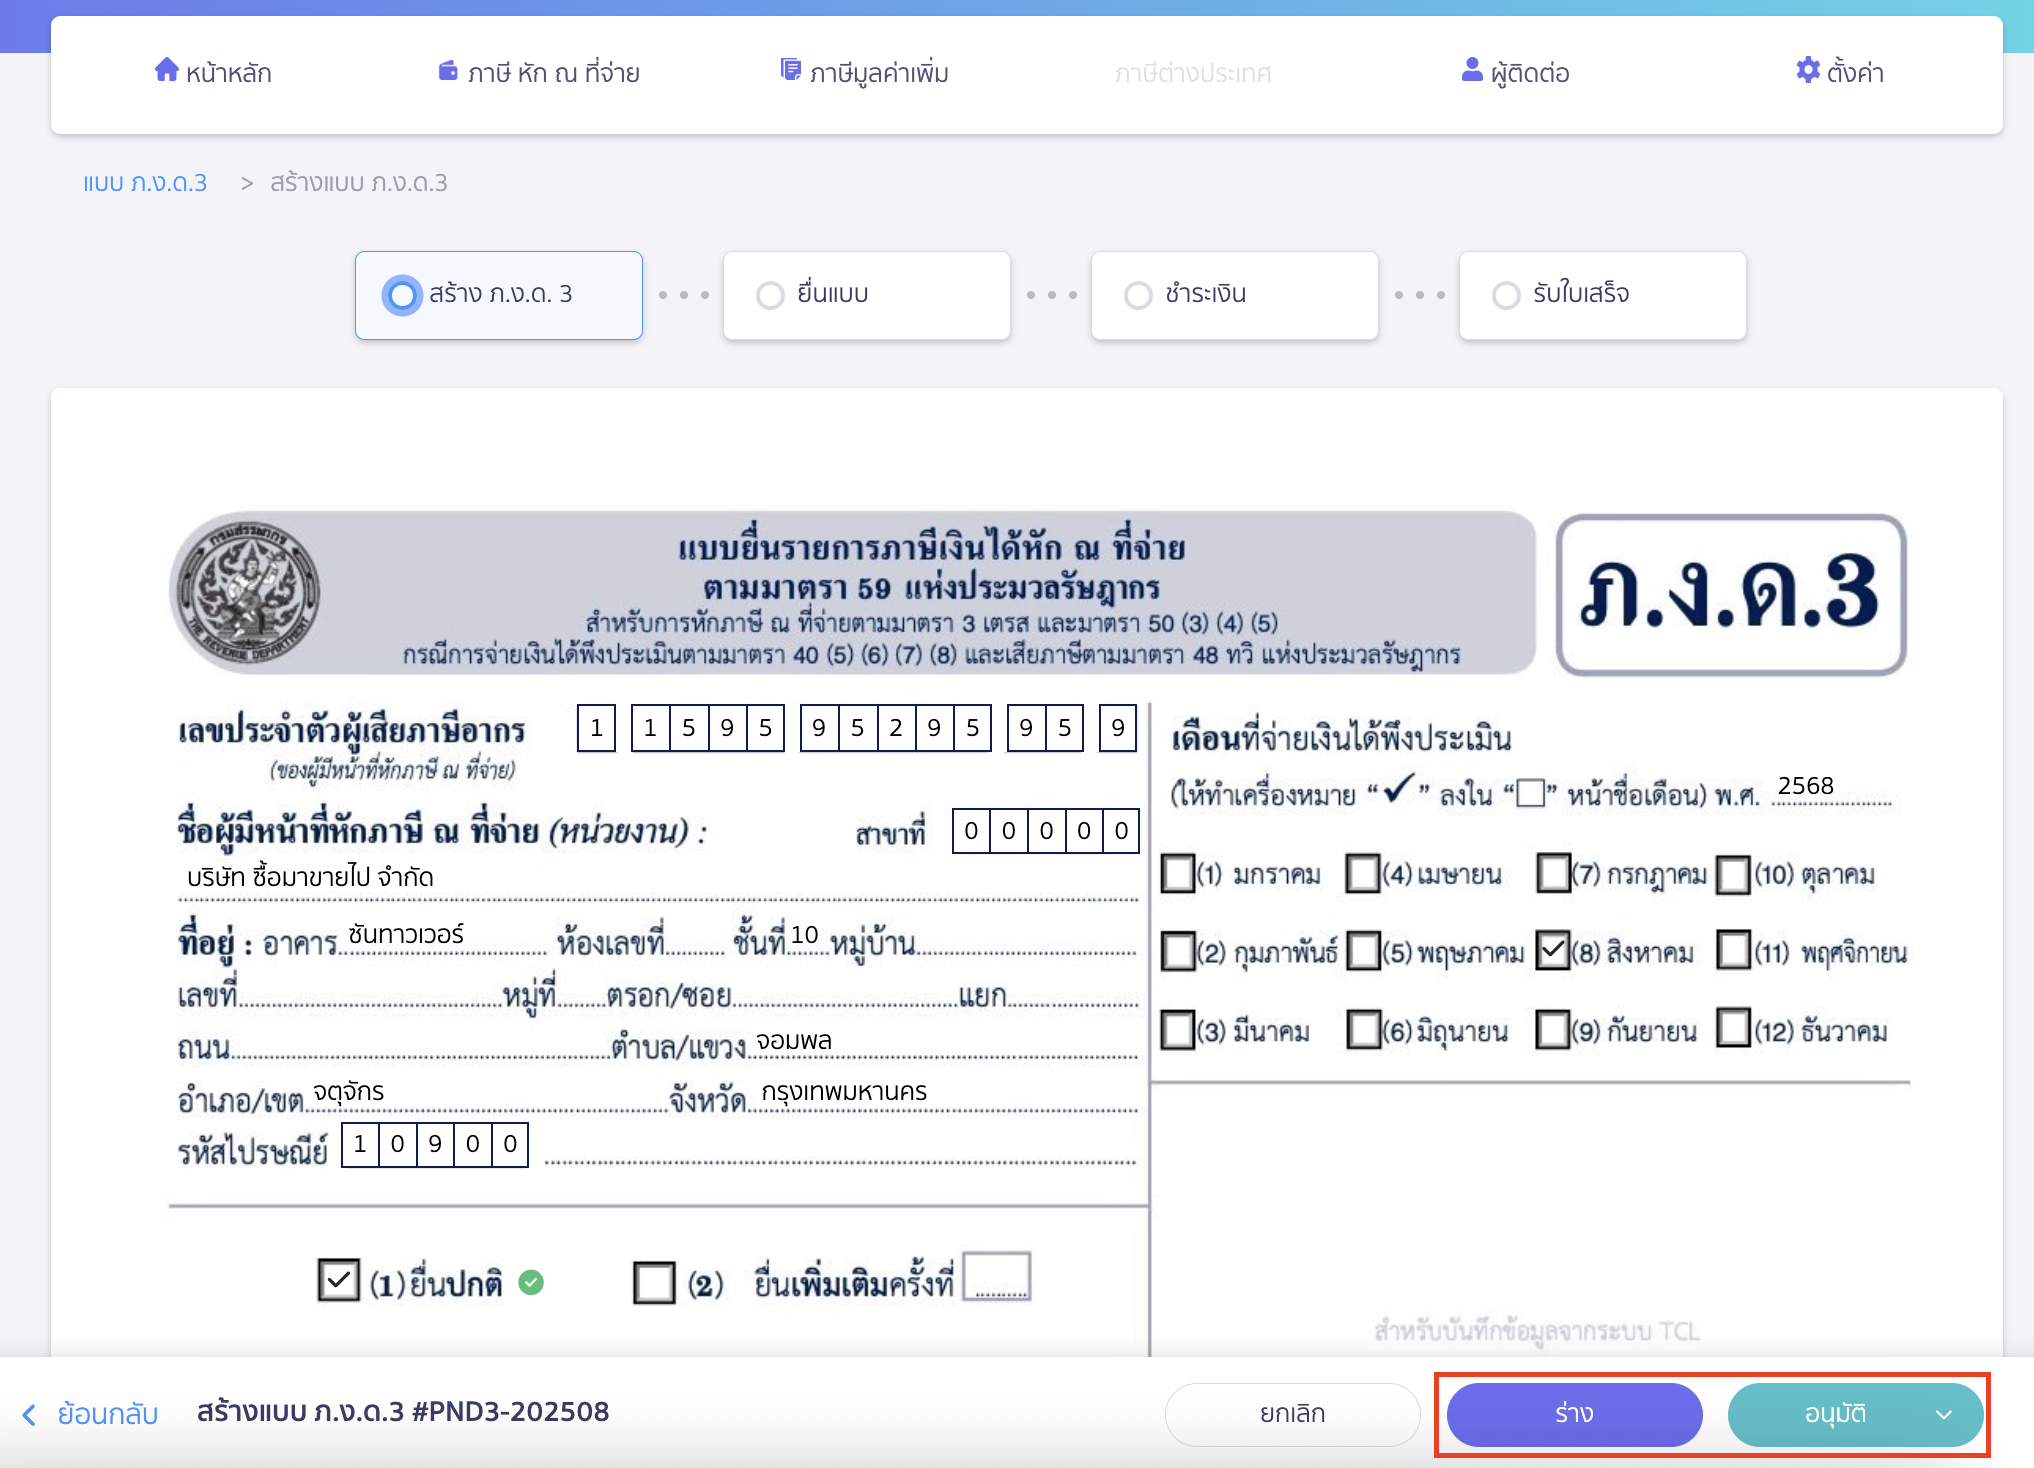Select the รับใบเสร็จ step radio
The image size is (2034, 1468).
(1506, 294)
